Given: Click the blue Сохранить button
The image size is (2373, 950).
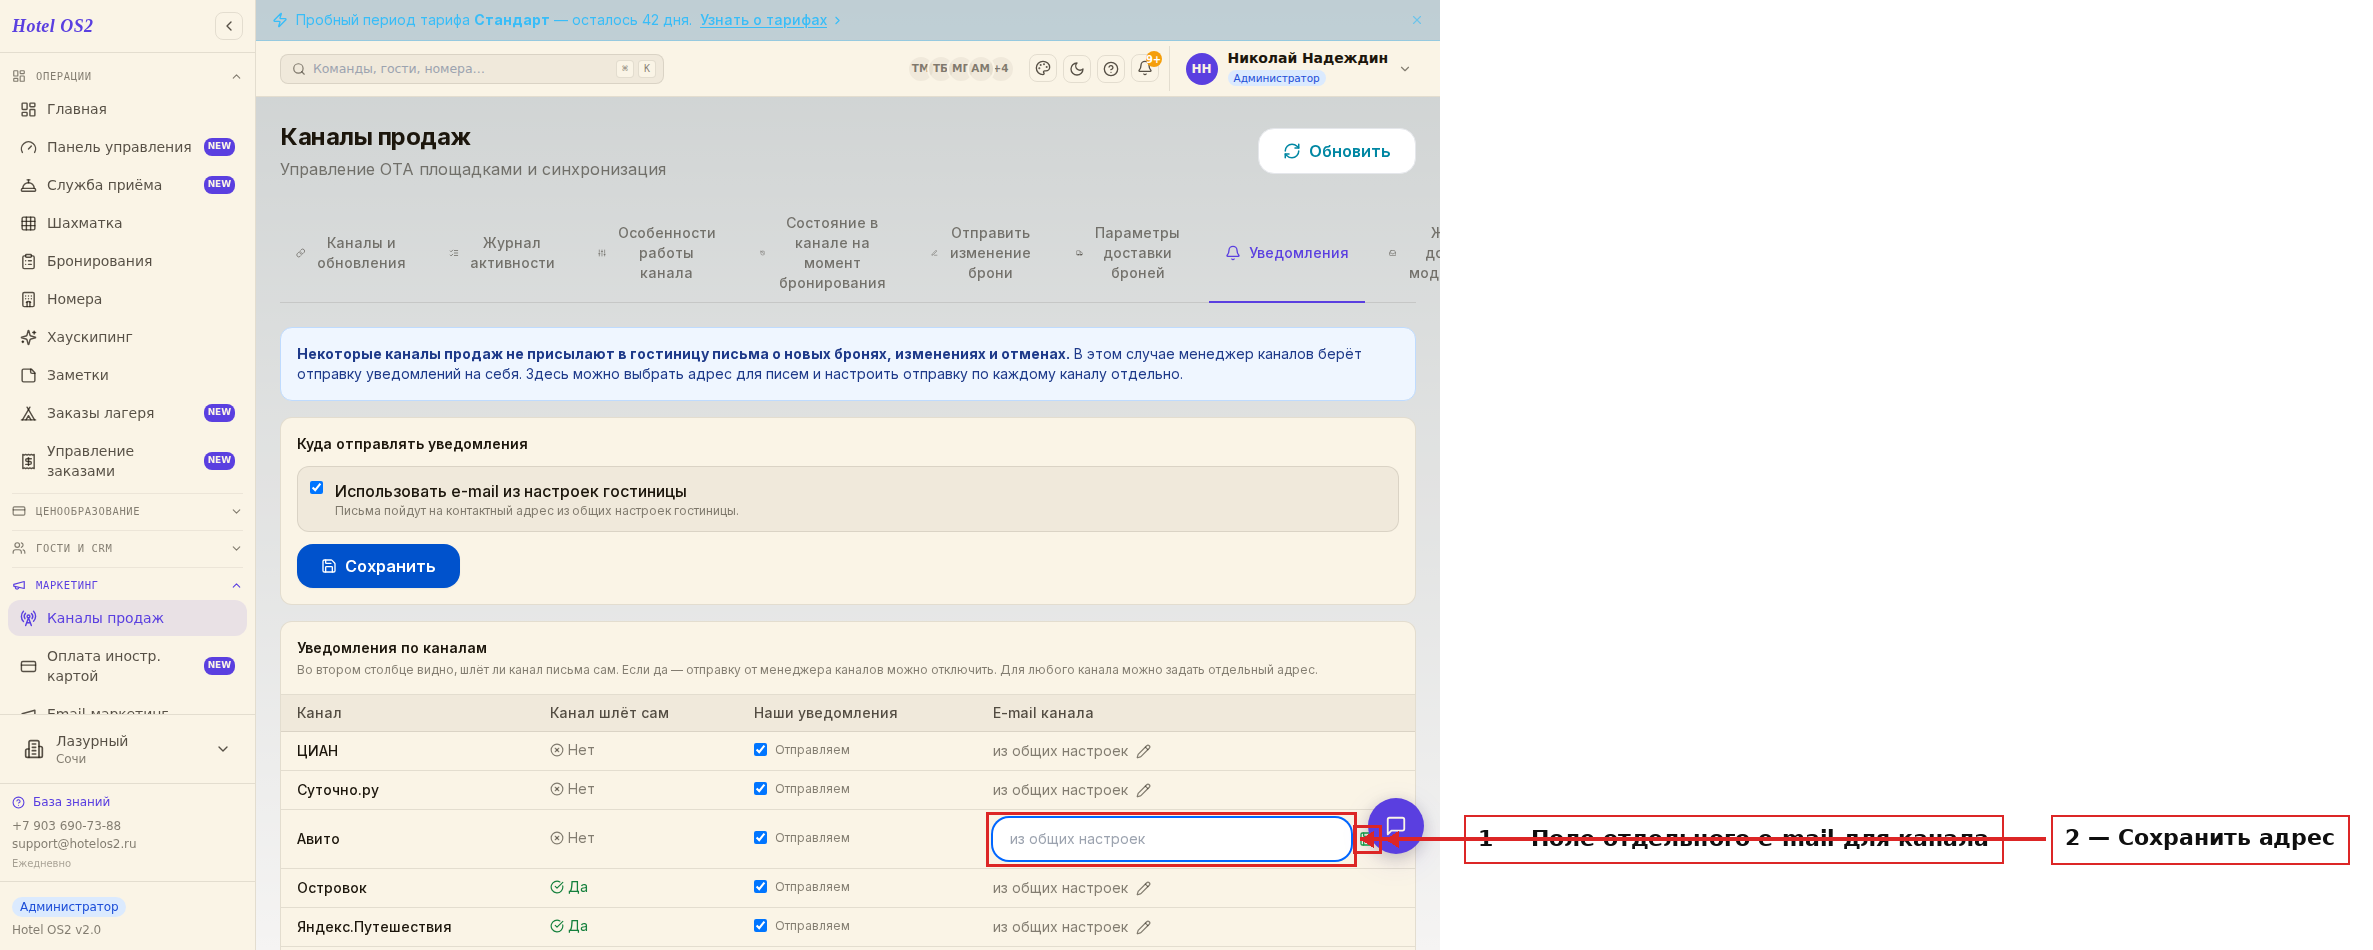Looking at the screenshot, I should point(378,566).
